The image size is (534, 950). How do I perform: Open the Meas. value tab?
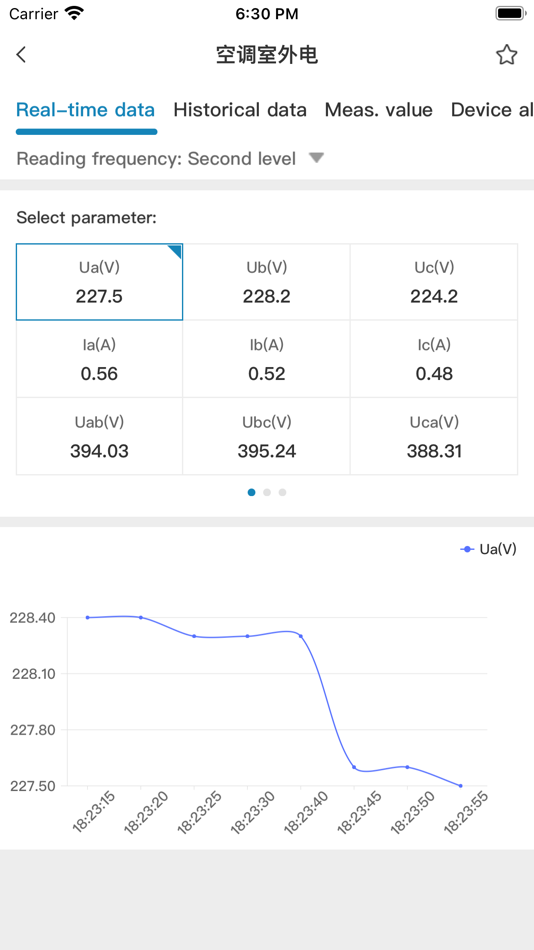click(379, 110)
